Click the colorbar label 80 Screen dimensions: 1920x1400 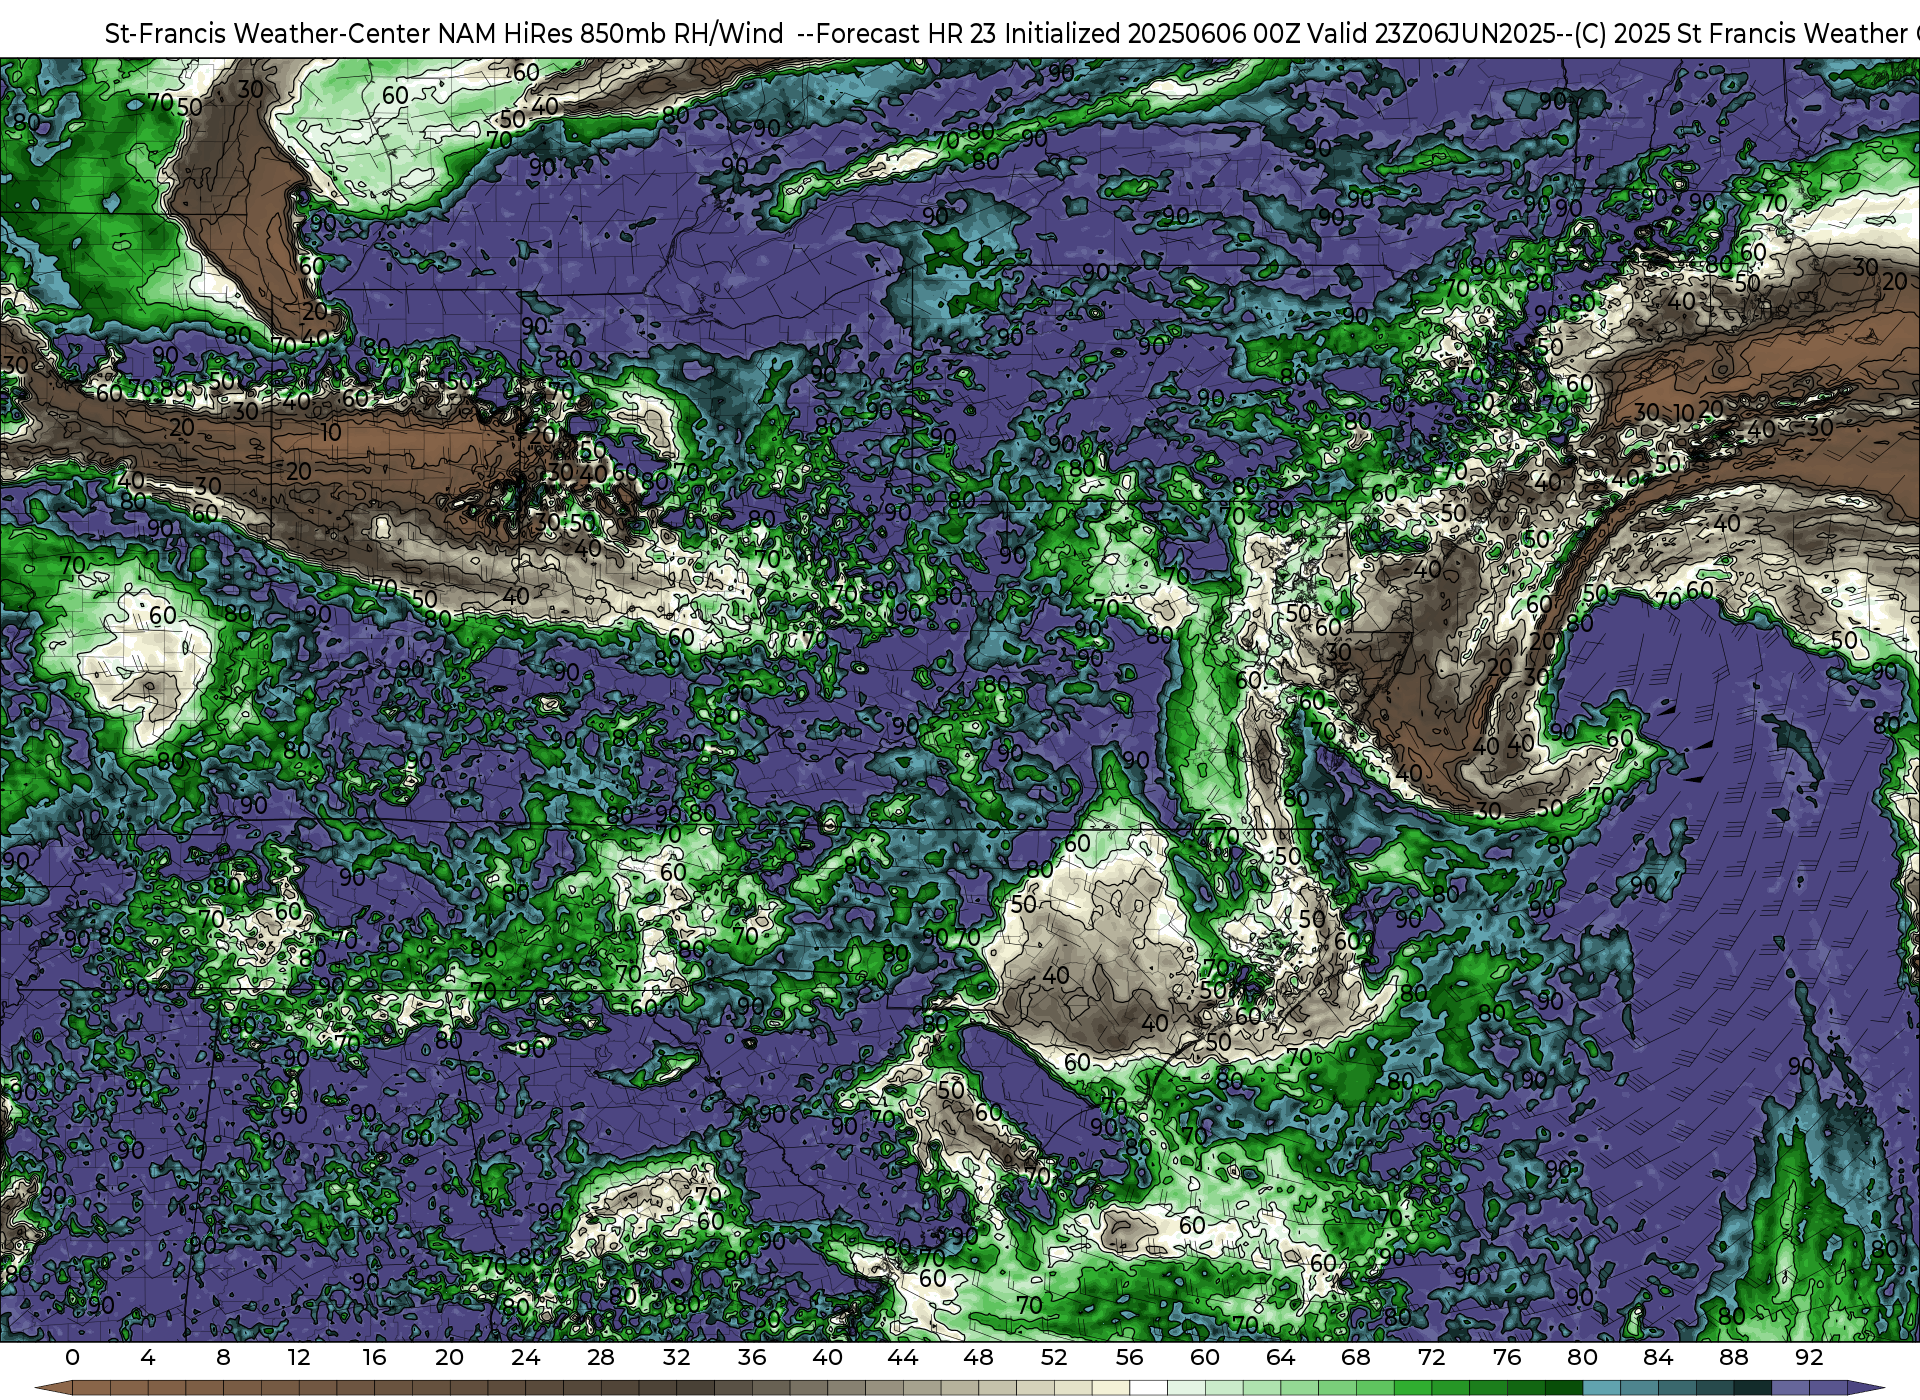tap(1582, 1358)
